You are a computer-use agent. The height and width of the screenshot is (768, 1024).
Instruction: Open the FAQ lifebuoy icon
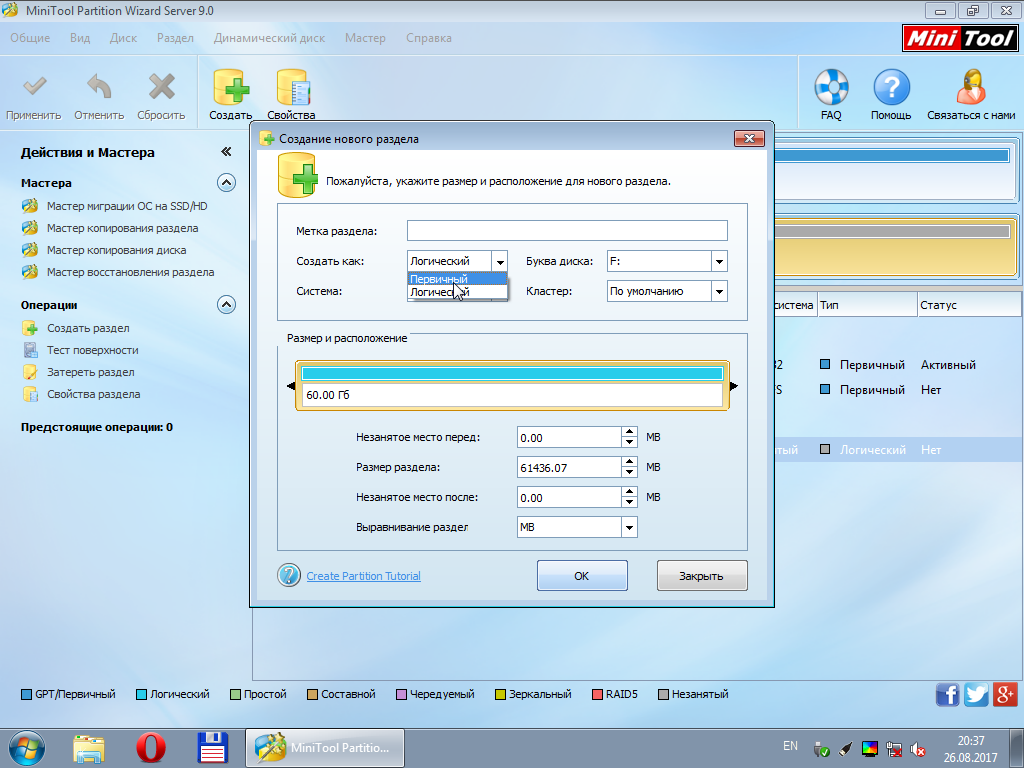tap(831, 87)
